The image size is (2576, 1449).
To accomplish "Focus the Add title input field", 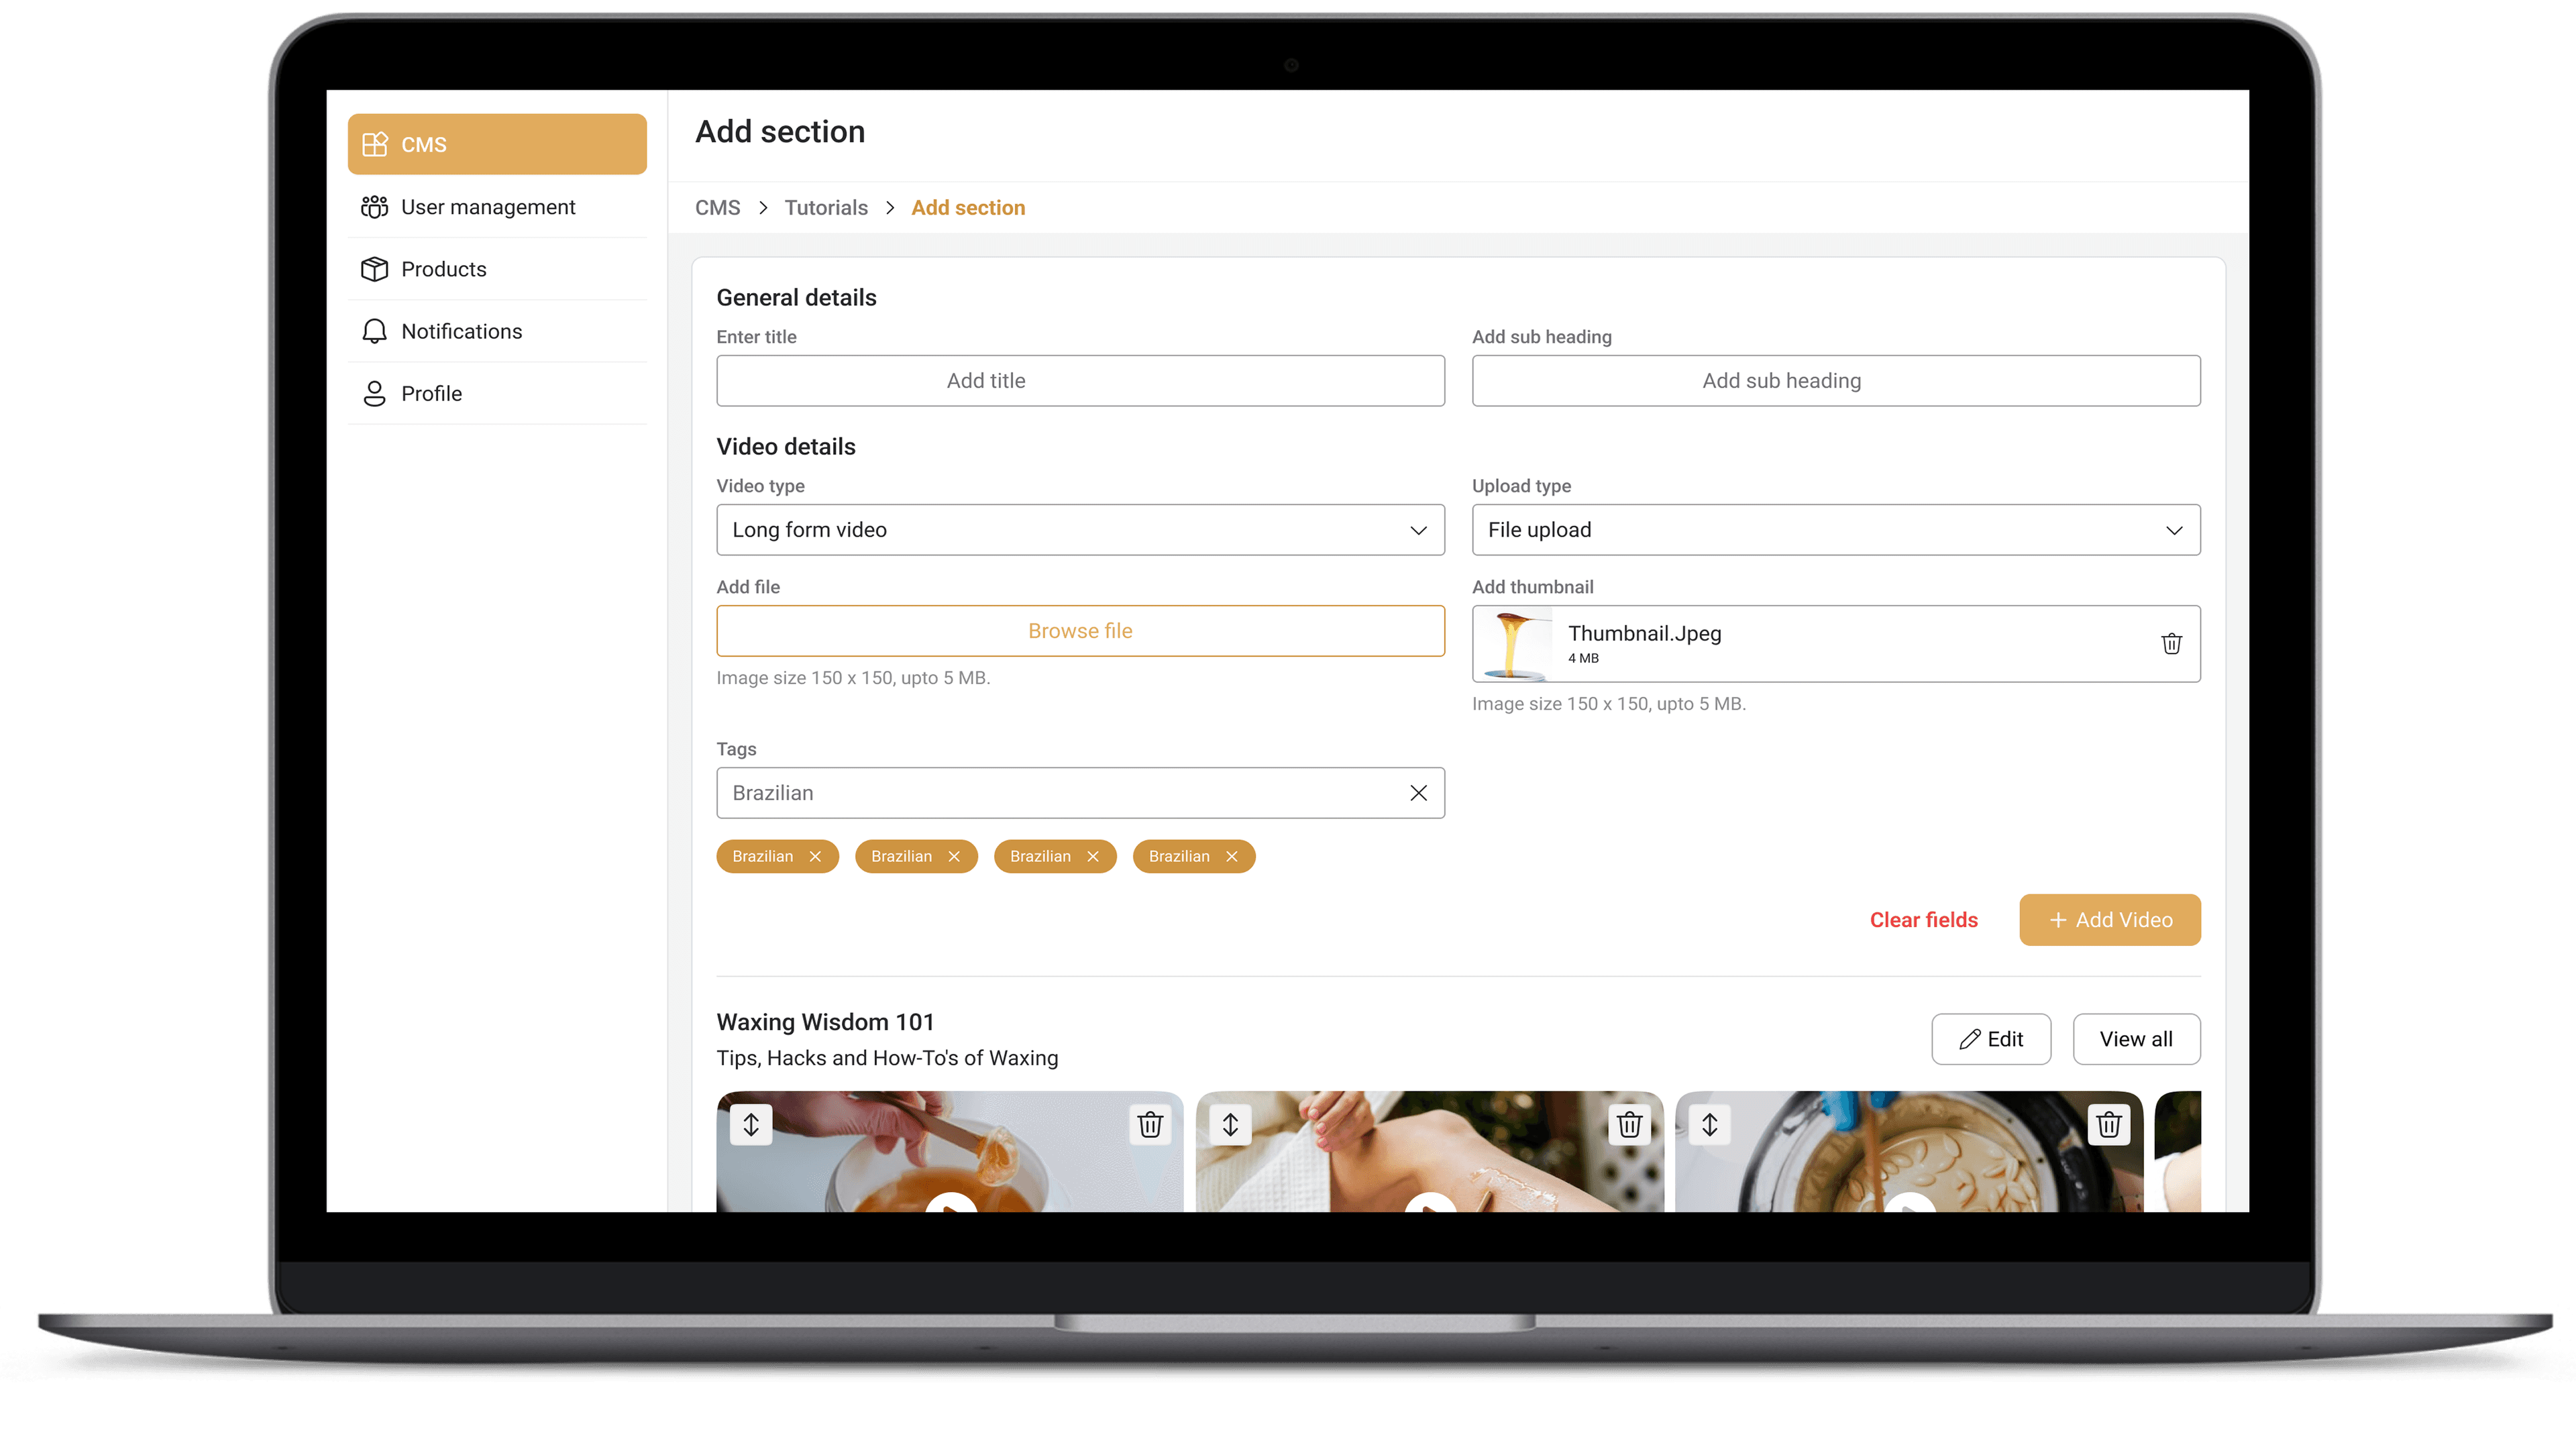I will (x=1080, y=381).
